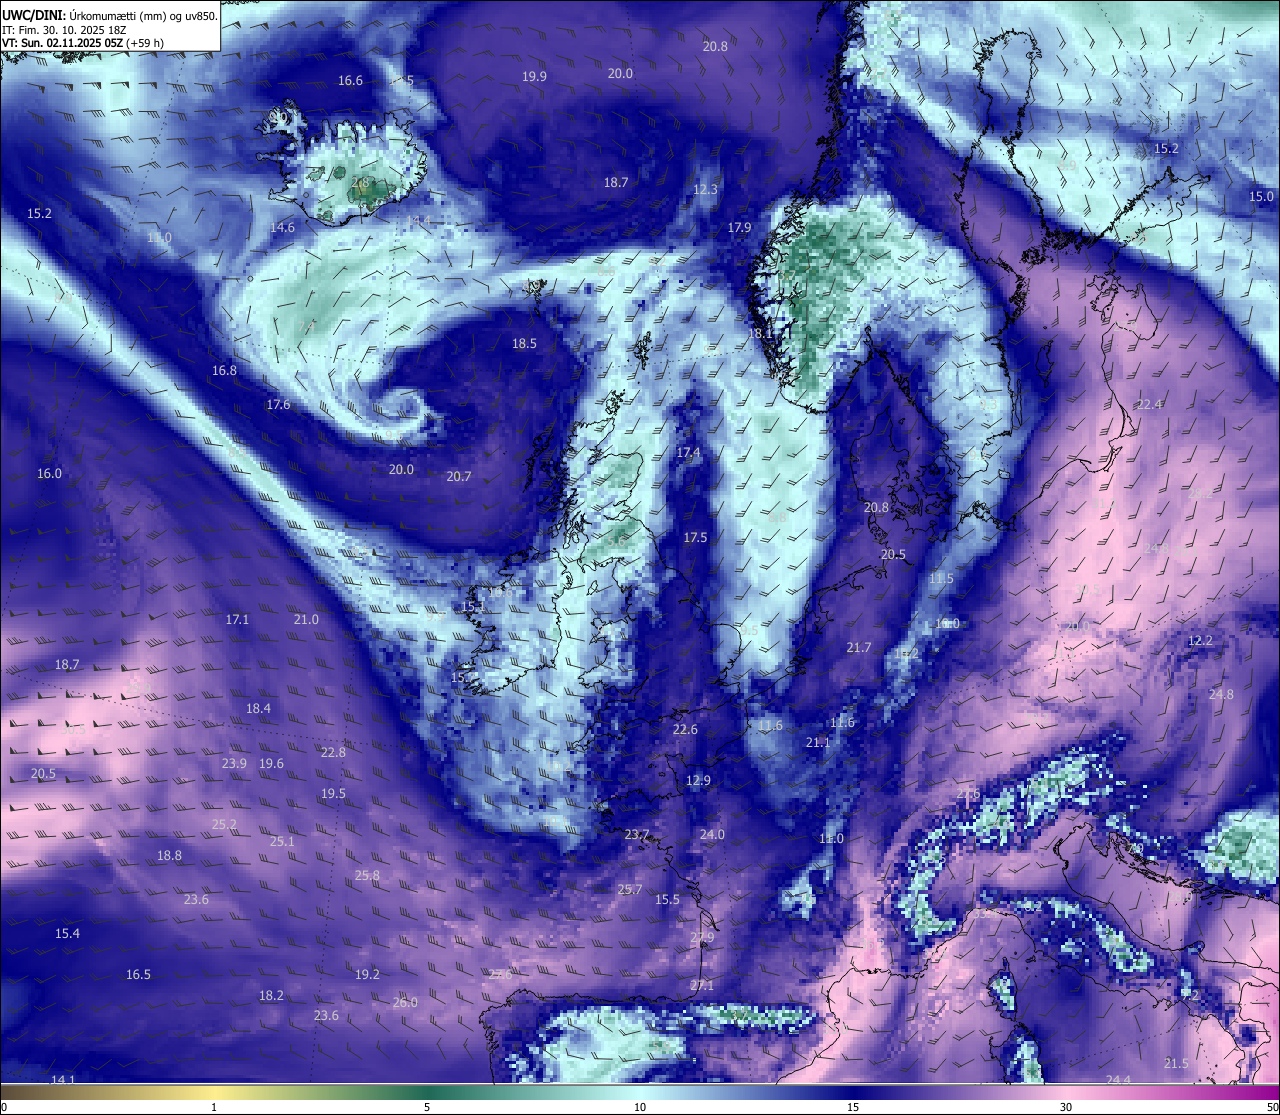Click the 24.4 value label
This screenshot has height=1115, width=1280.
pyautogui.click(x=1118, y=1080)
